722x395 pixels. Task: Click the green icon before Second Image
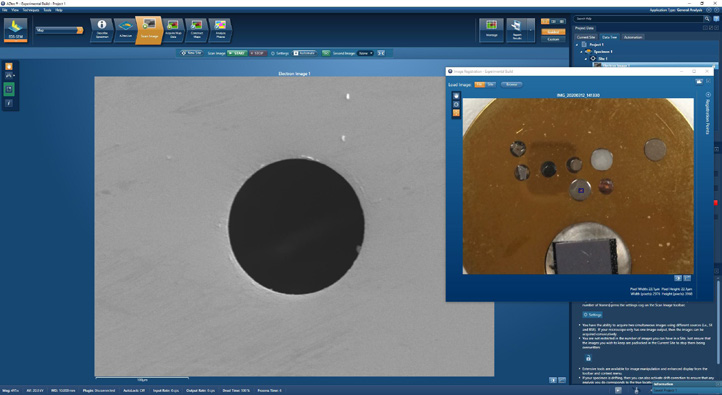326,53
